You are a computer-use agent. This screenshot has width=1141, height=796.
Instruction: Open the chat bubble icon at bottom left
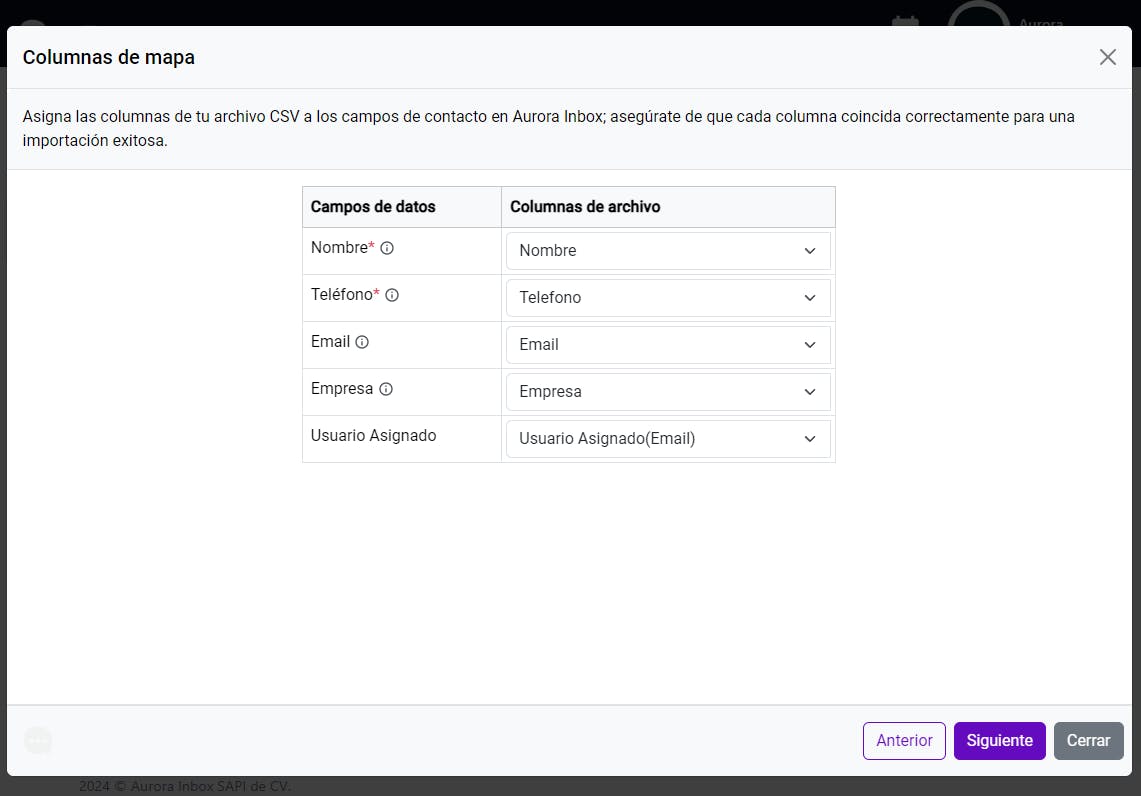38,741
